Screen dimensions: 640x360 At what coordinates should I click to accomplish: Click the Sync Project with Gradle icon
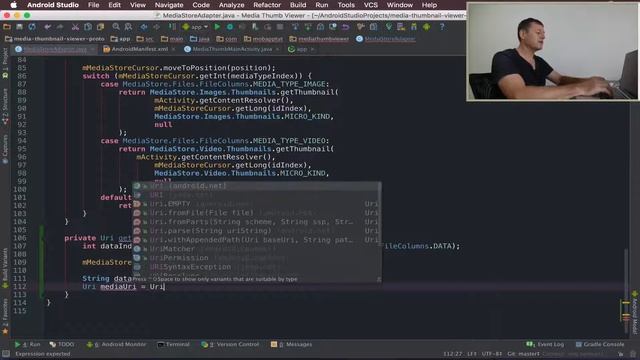389,27
